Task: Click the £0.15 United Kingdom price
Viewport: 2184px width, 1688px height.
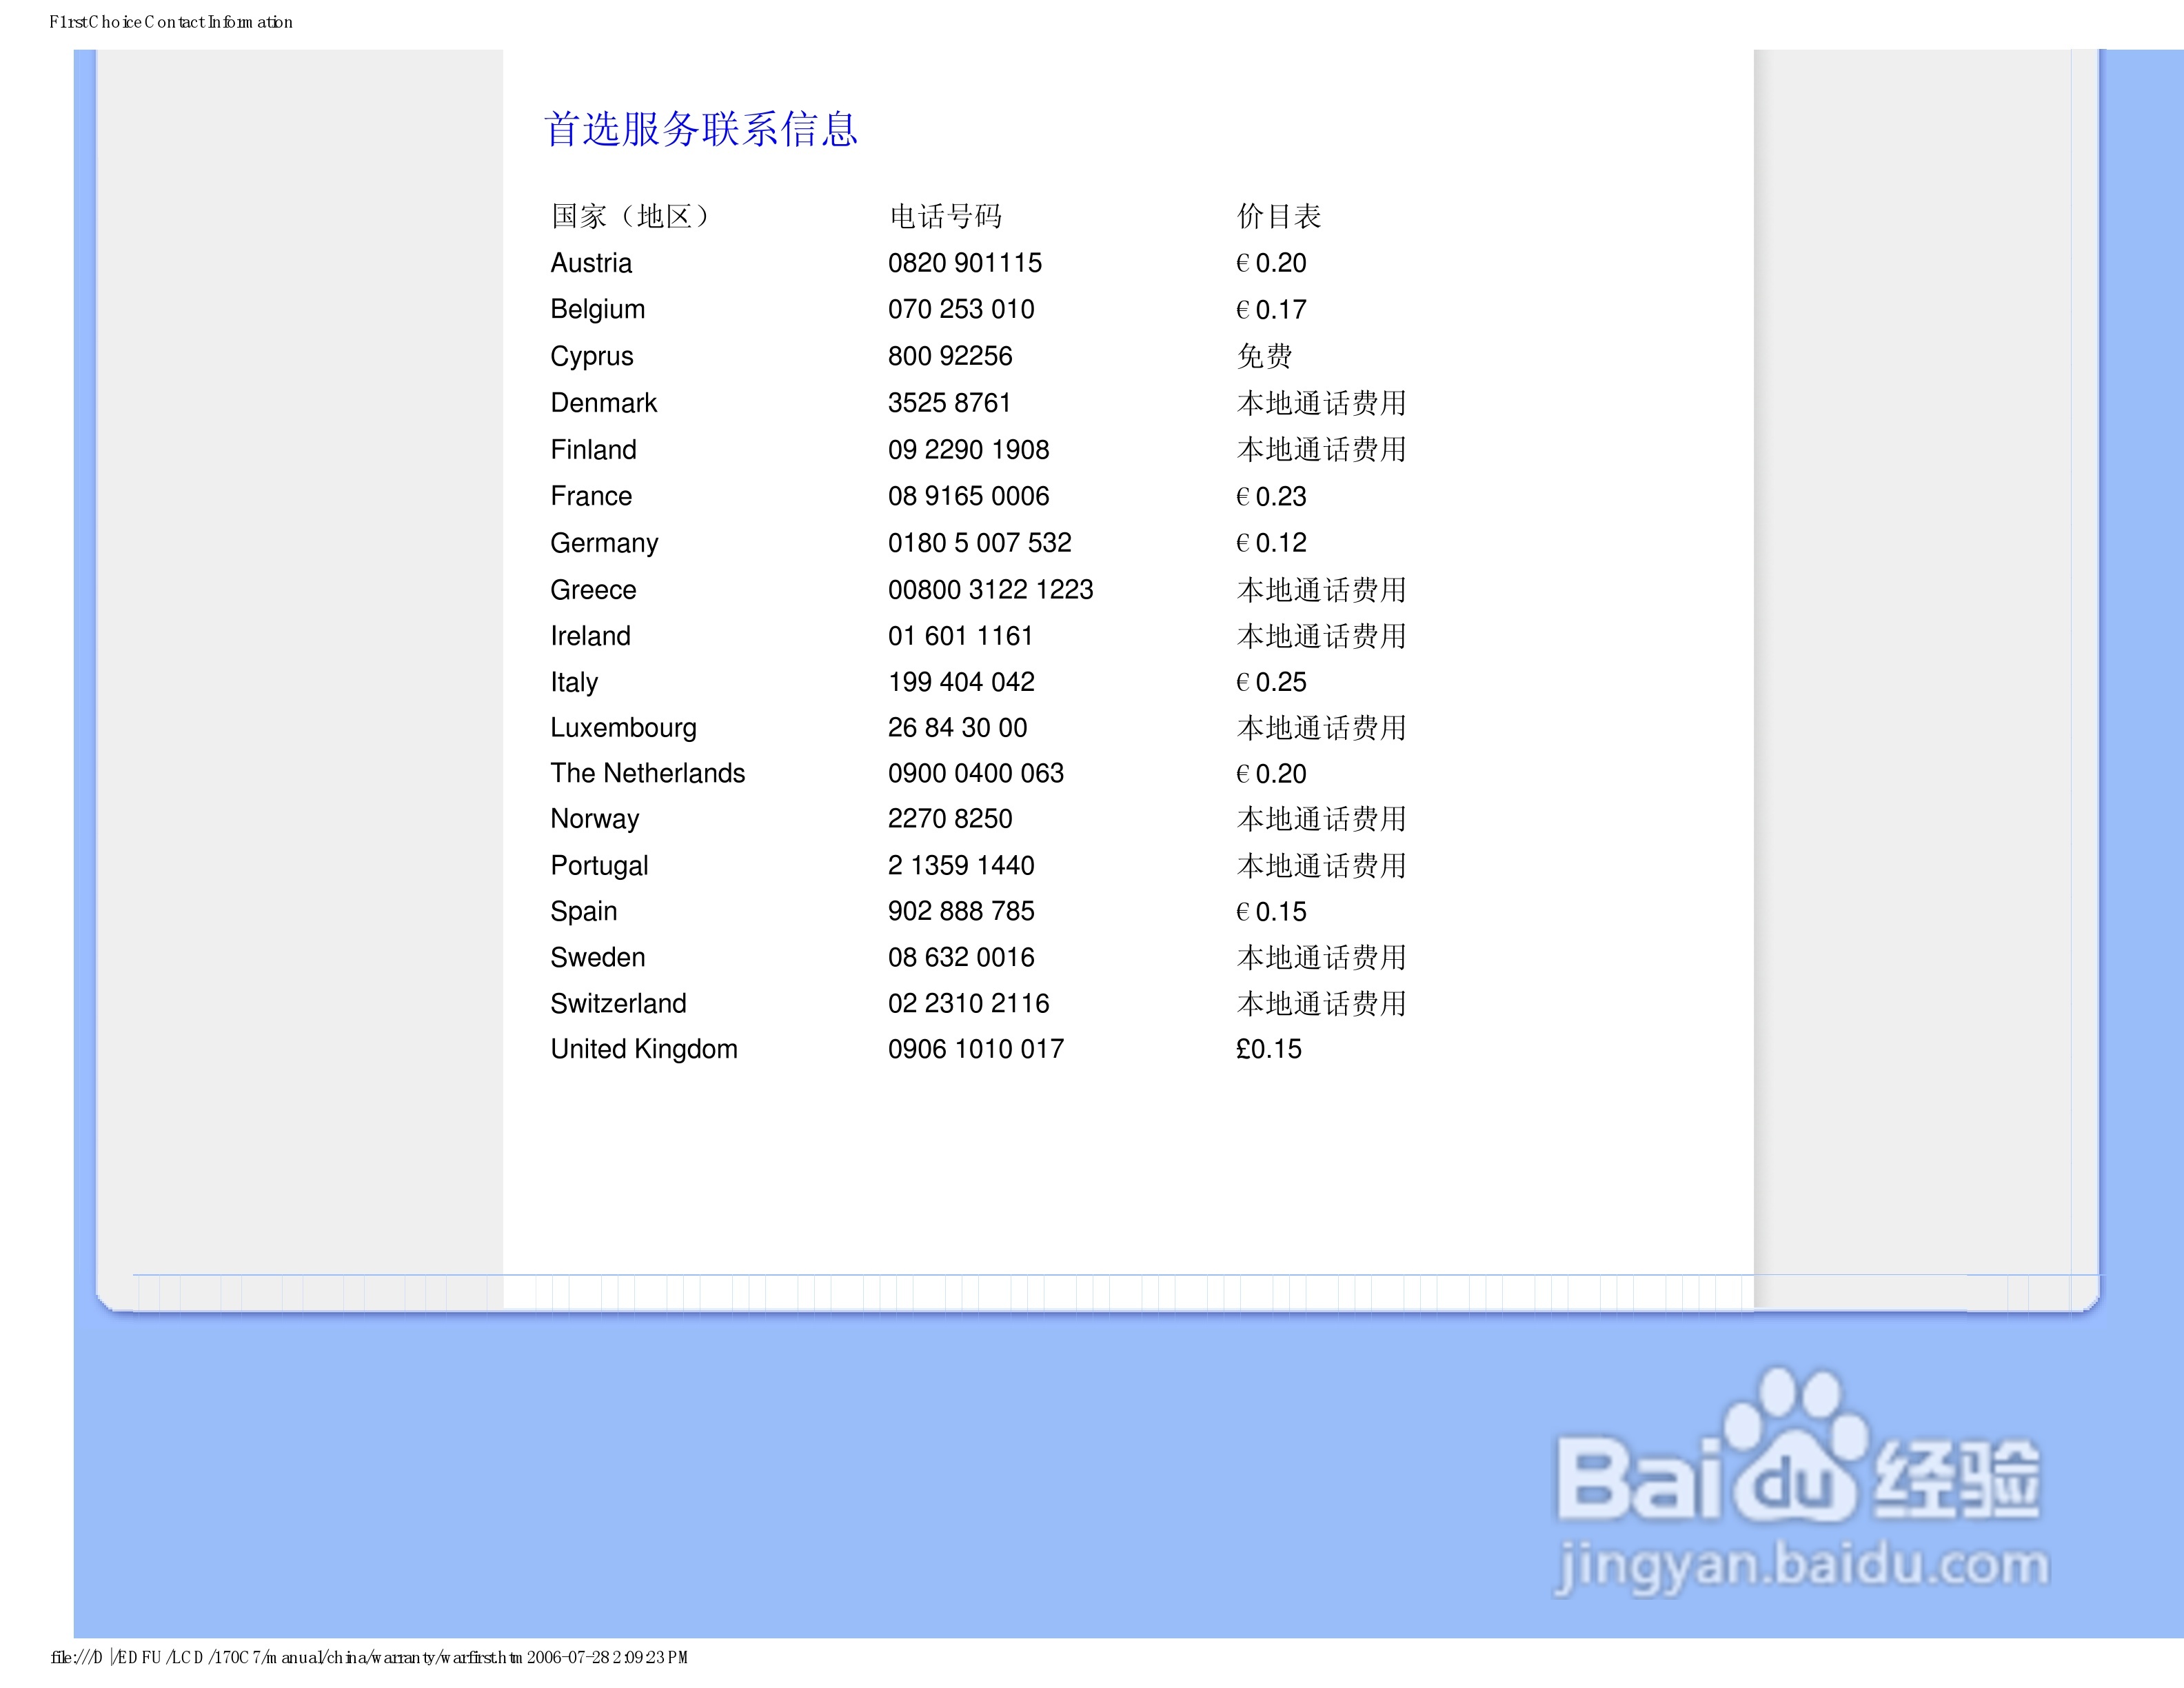Action: [x=1268, y=1049]
